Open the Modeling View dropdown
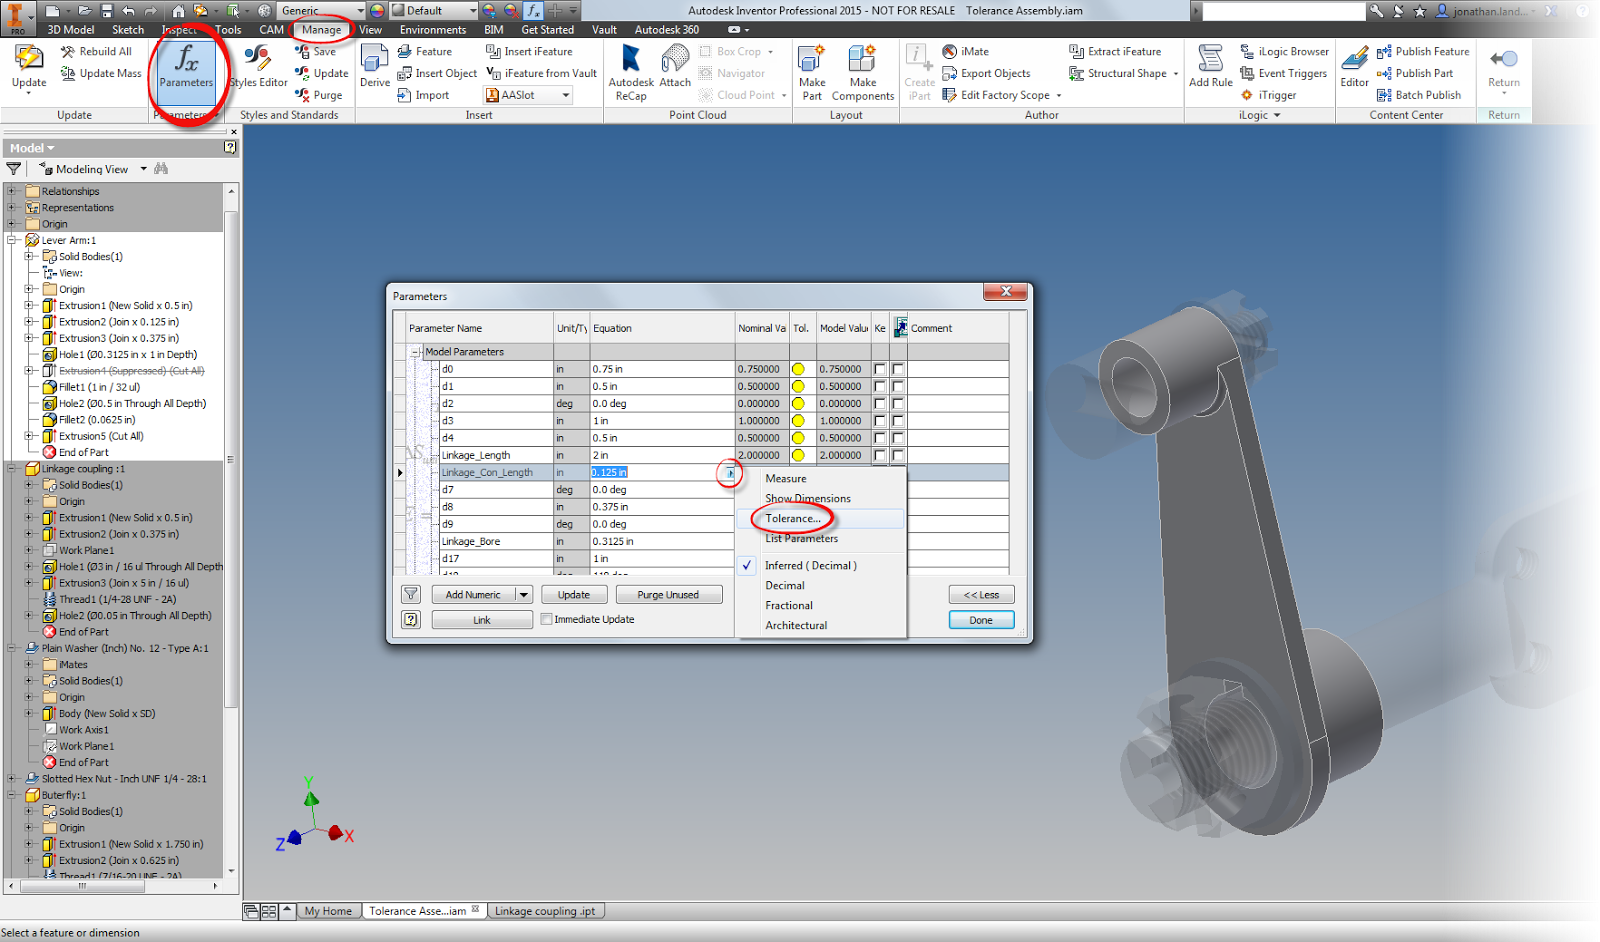 143,169
